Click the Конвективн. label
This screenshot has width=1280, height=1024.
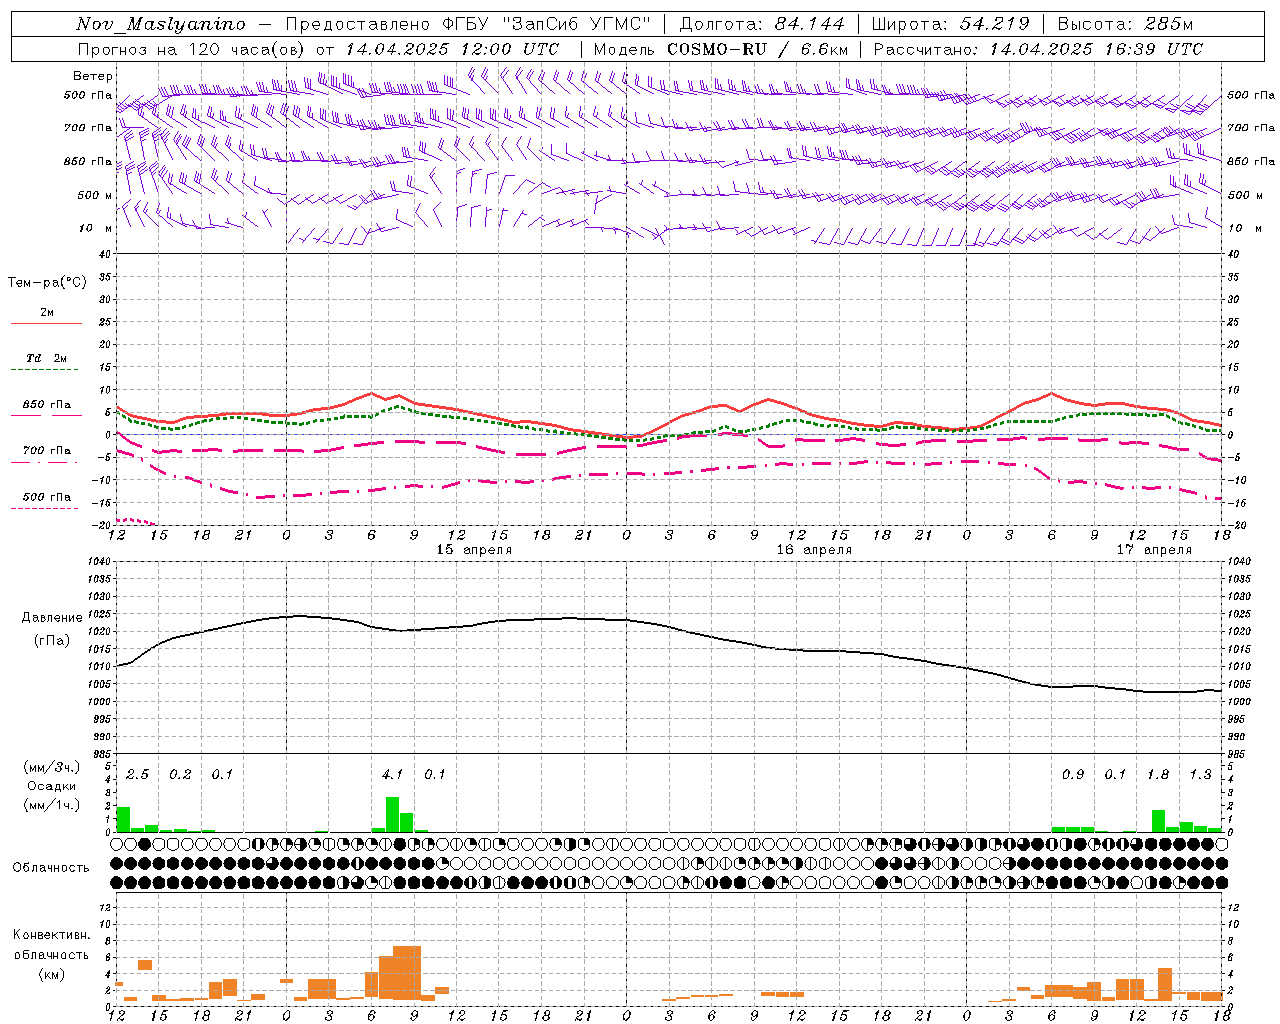tap(51, 935)
